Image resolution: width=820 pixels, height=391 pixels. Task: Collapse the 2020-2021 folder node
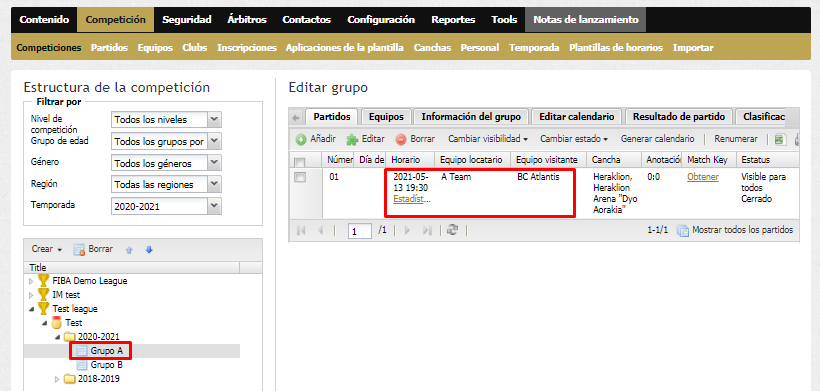[58, 337]
